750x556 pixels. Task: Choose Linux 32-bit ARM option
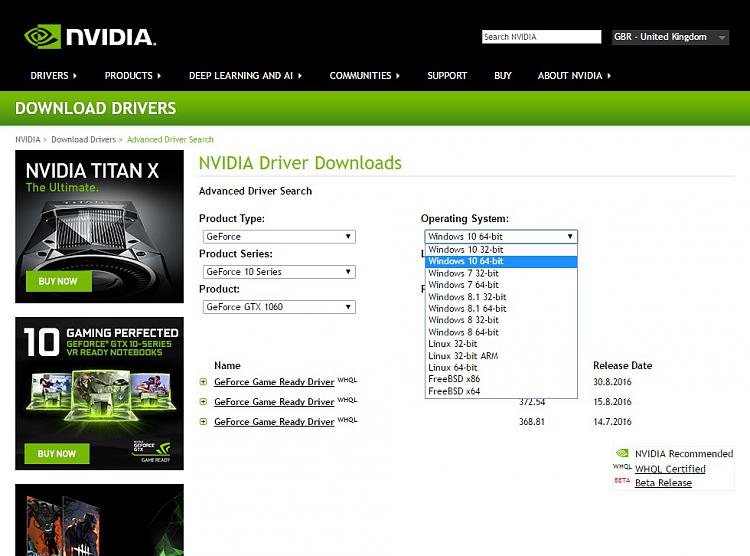pos(501,356)
